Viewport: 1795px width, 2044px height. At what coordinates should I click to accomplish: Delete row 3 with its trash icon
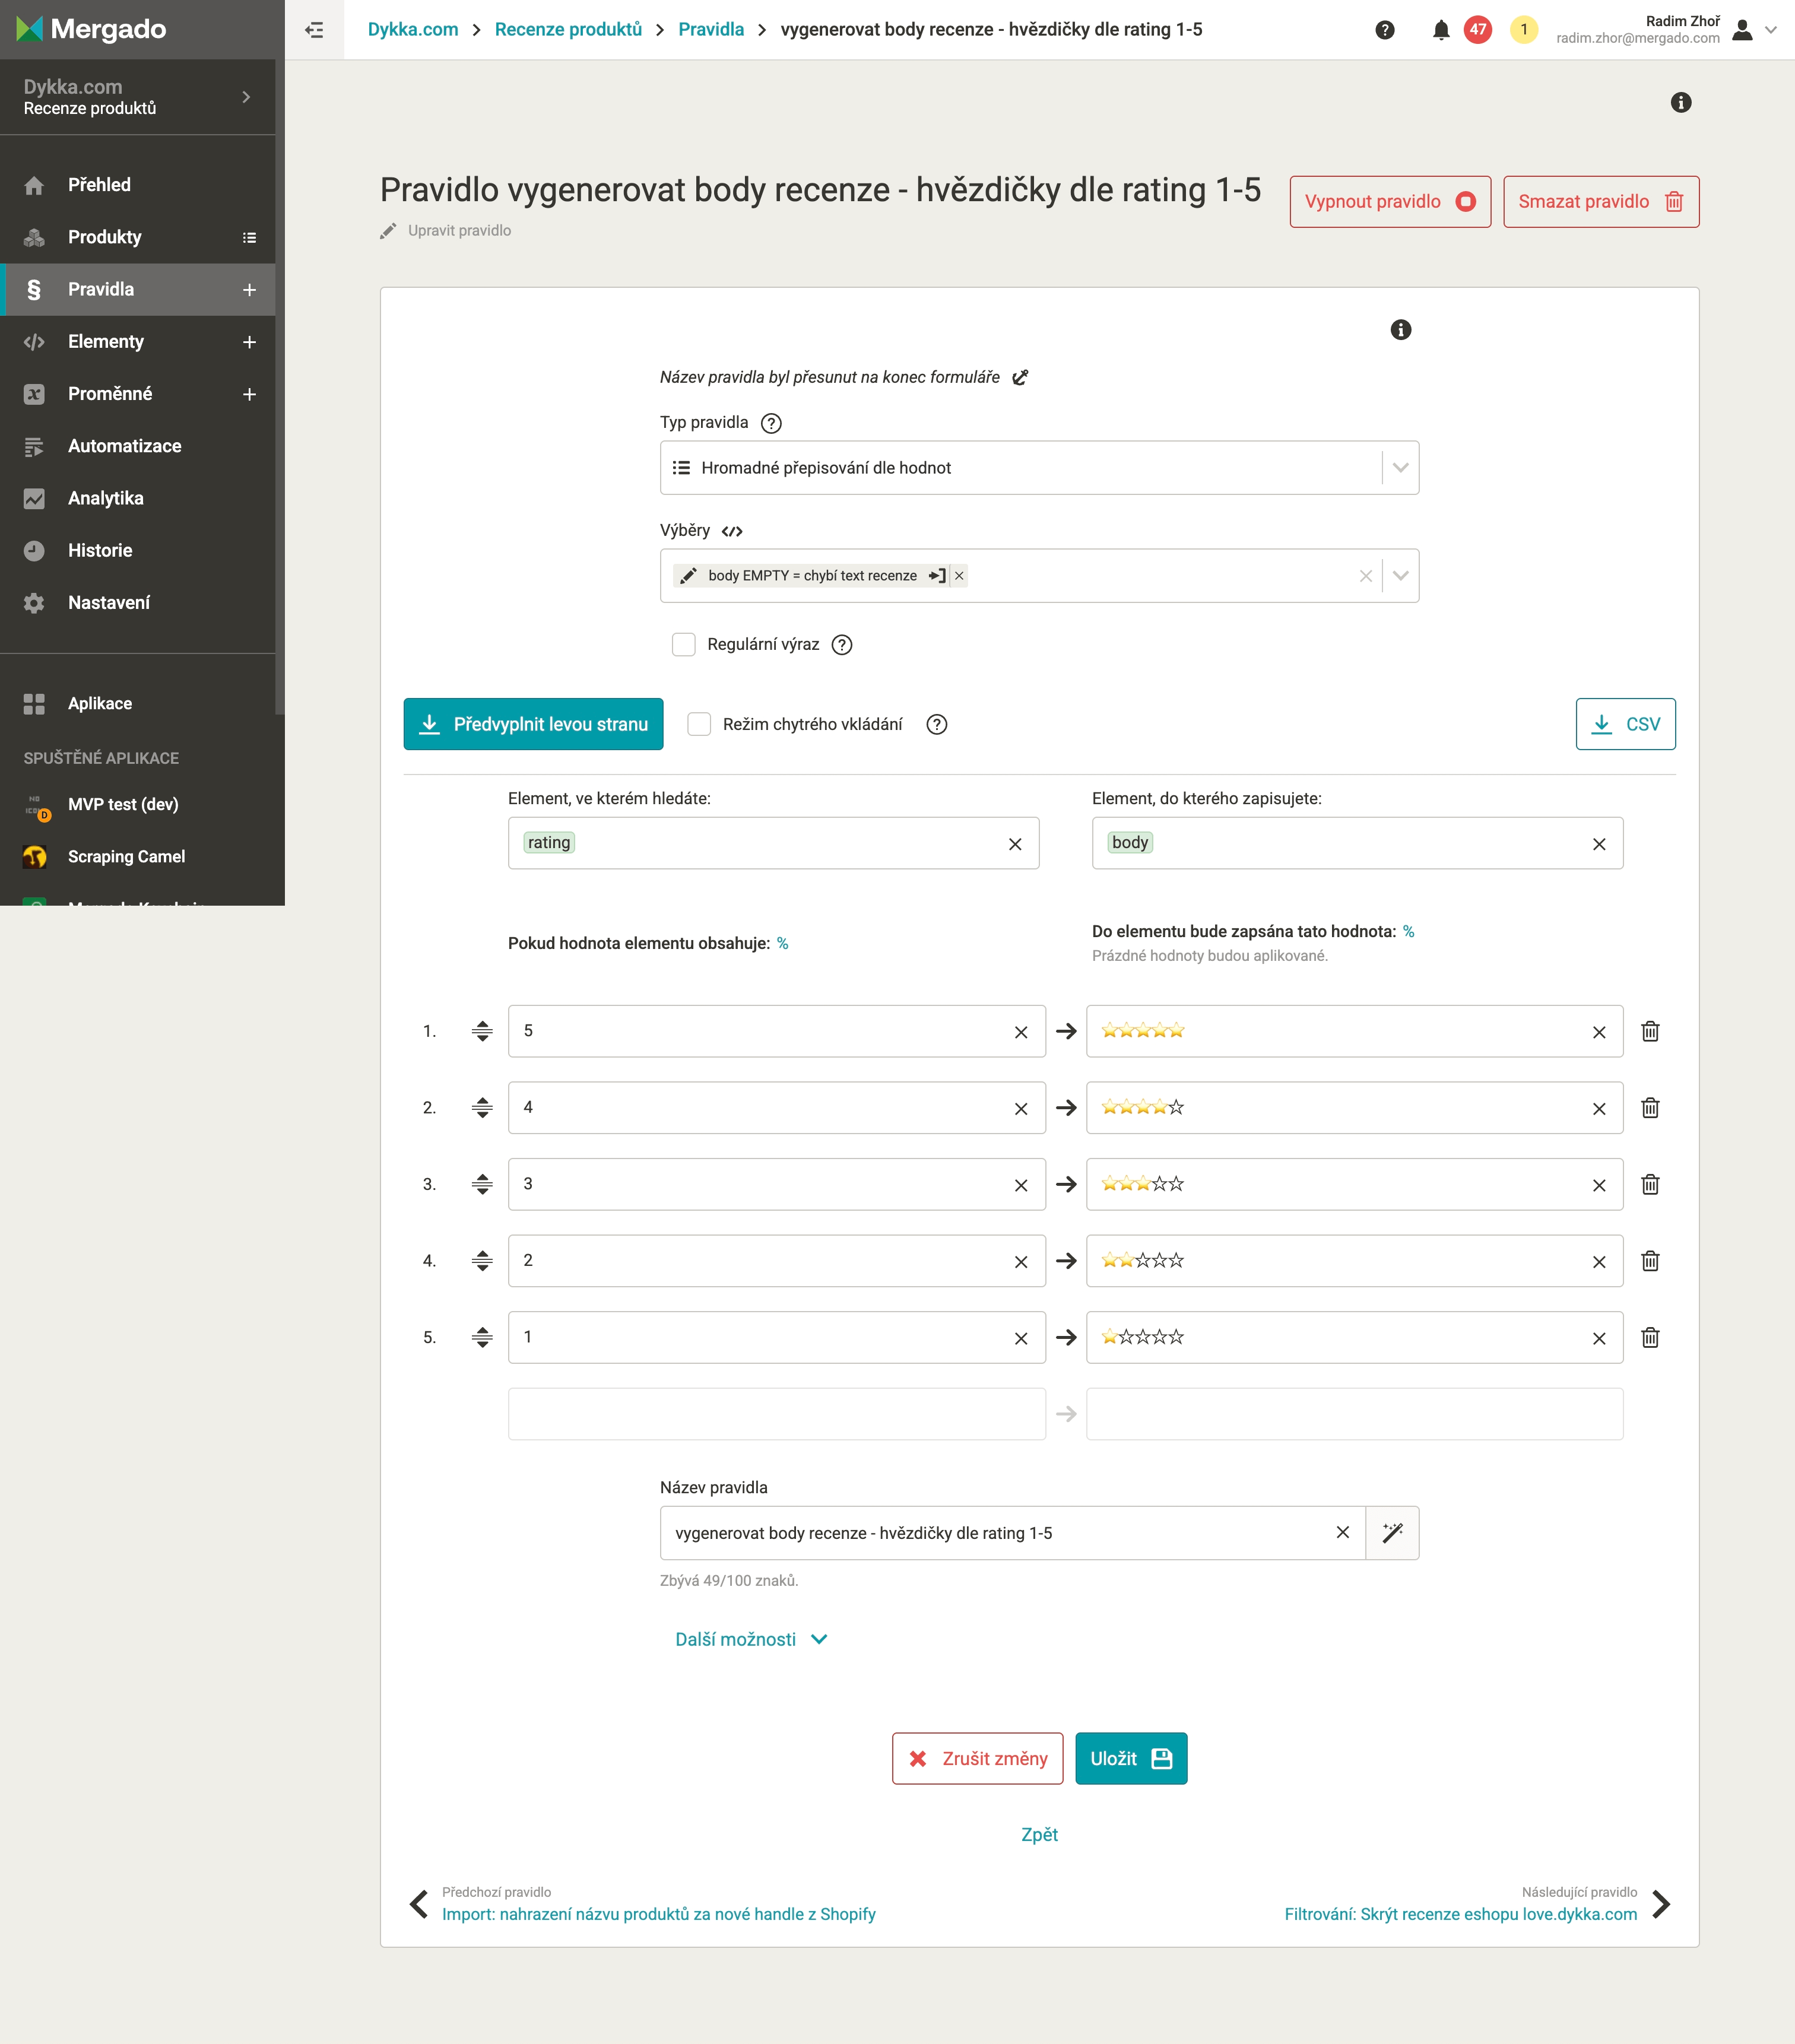point(1650,1184)
